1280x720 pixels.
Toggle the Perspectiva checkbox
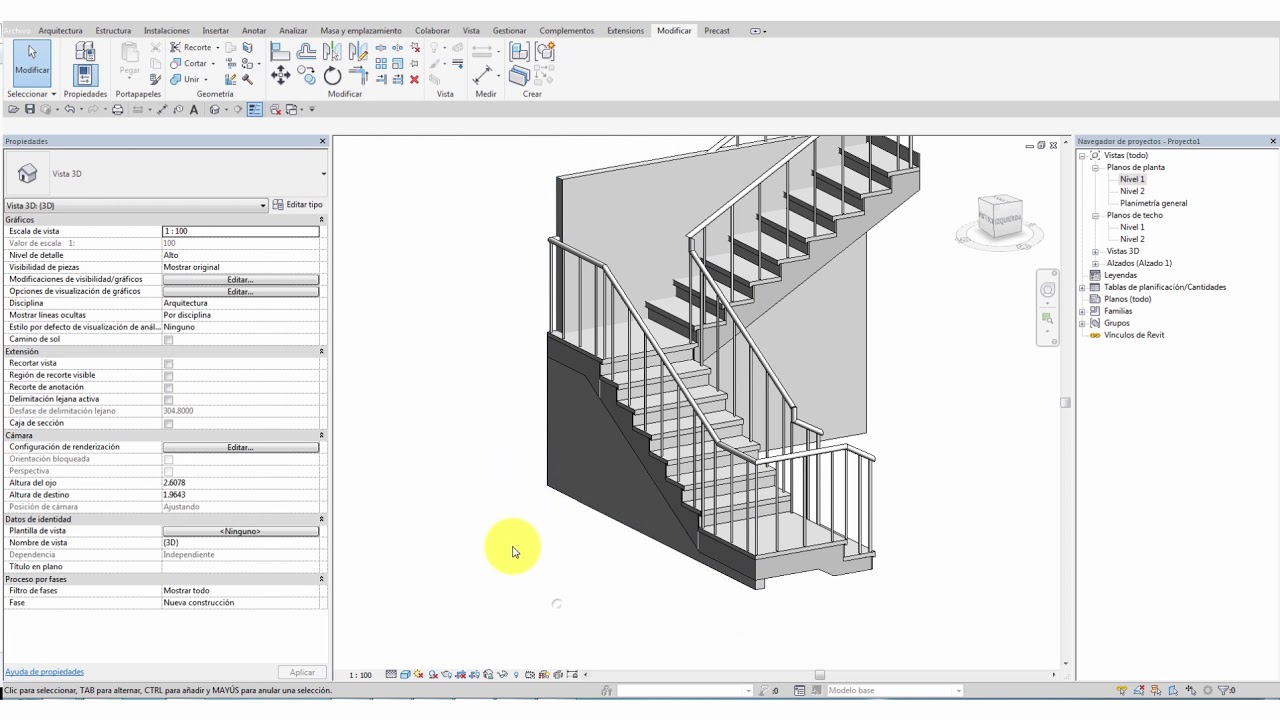168,472
